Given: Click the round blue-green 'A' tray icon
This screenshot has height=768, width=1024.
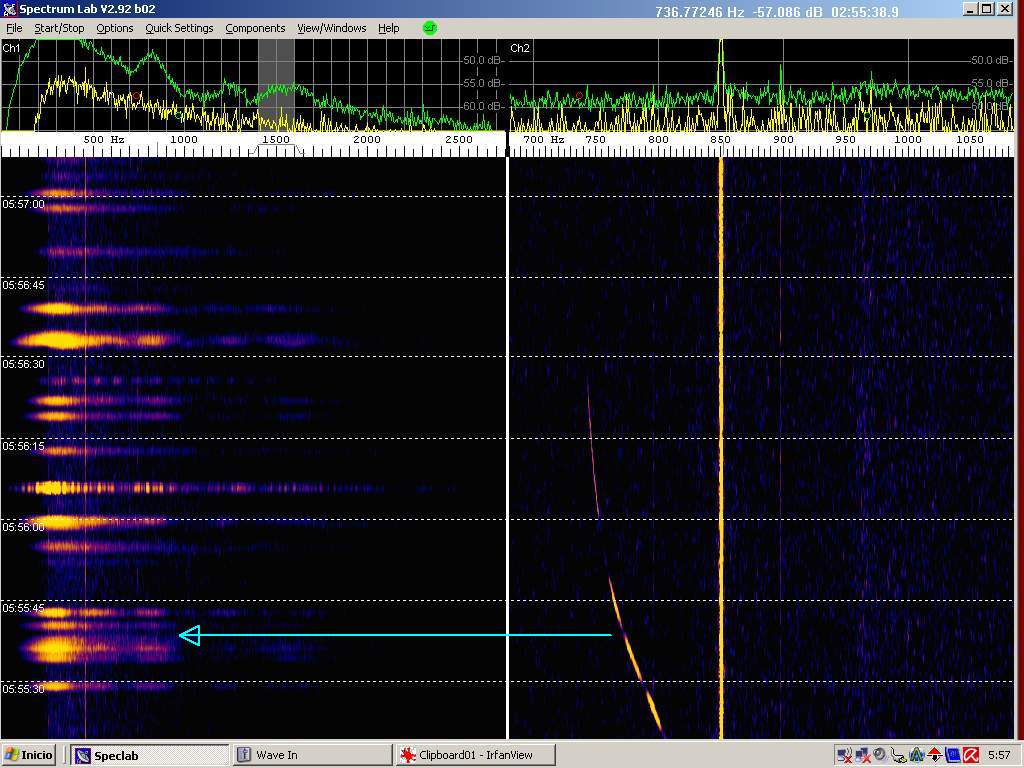Looking at the screenshot, I should tap(916, 755).
